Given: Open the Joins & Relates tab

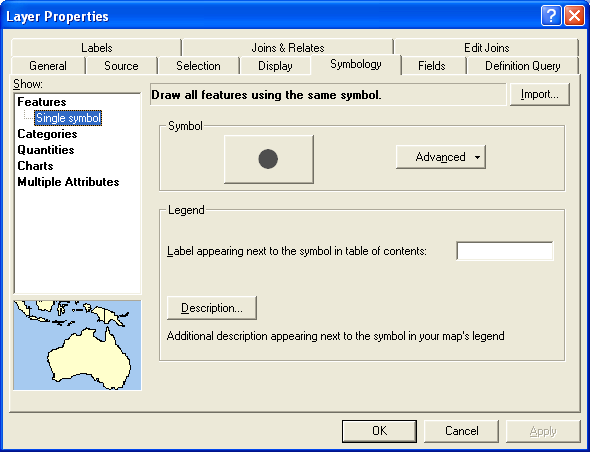Looking at the screenshot, I should point(288,48).
